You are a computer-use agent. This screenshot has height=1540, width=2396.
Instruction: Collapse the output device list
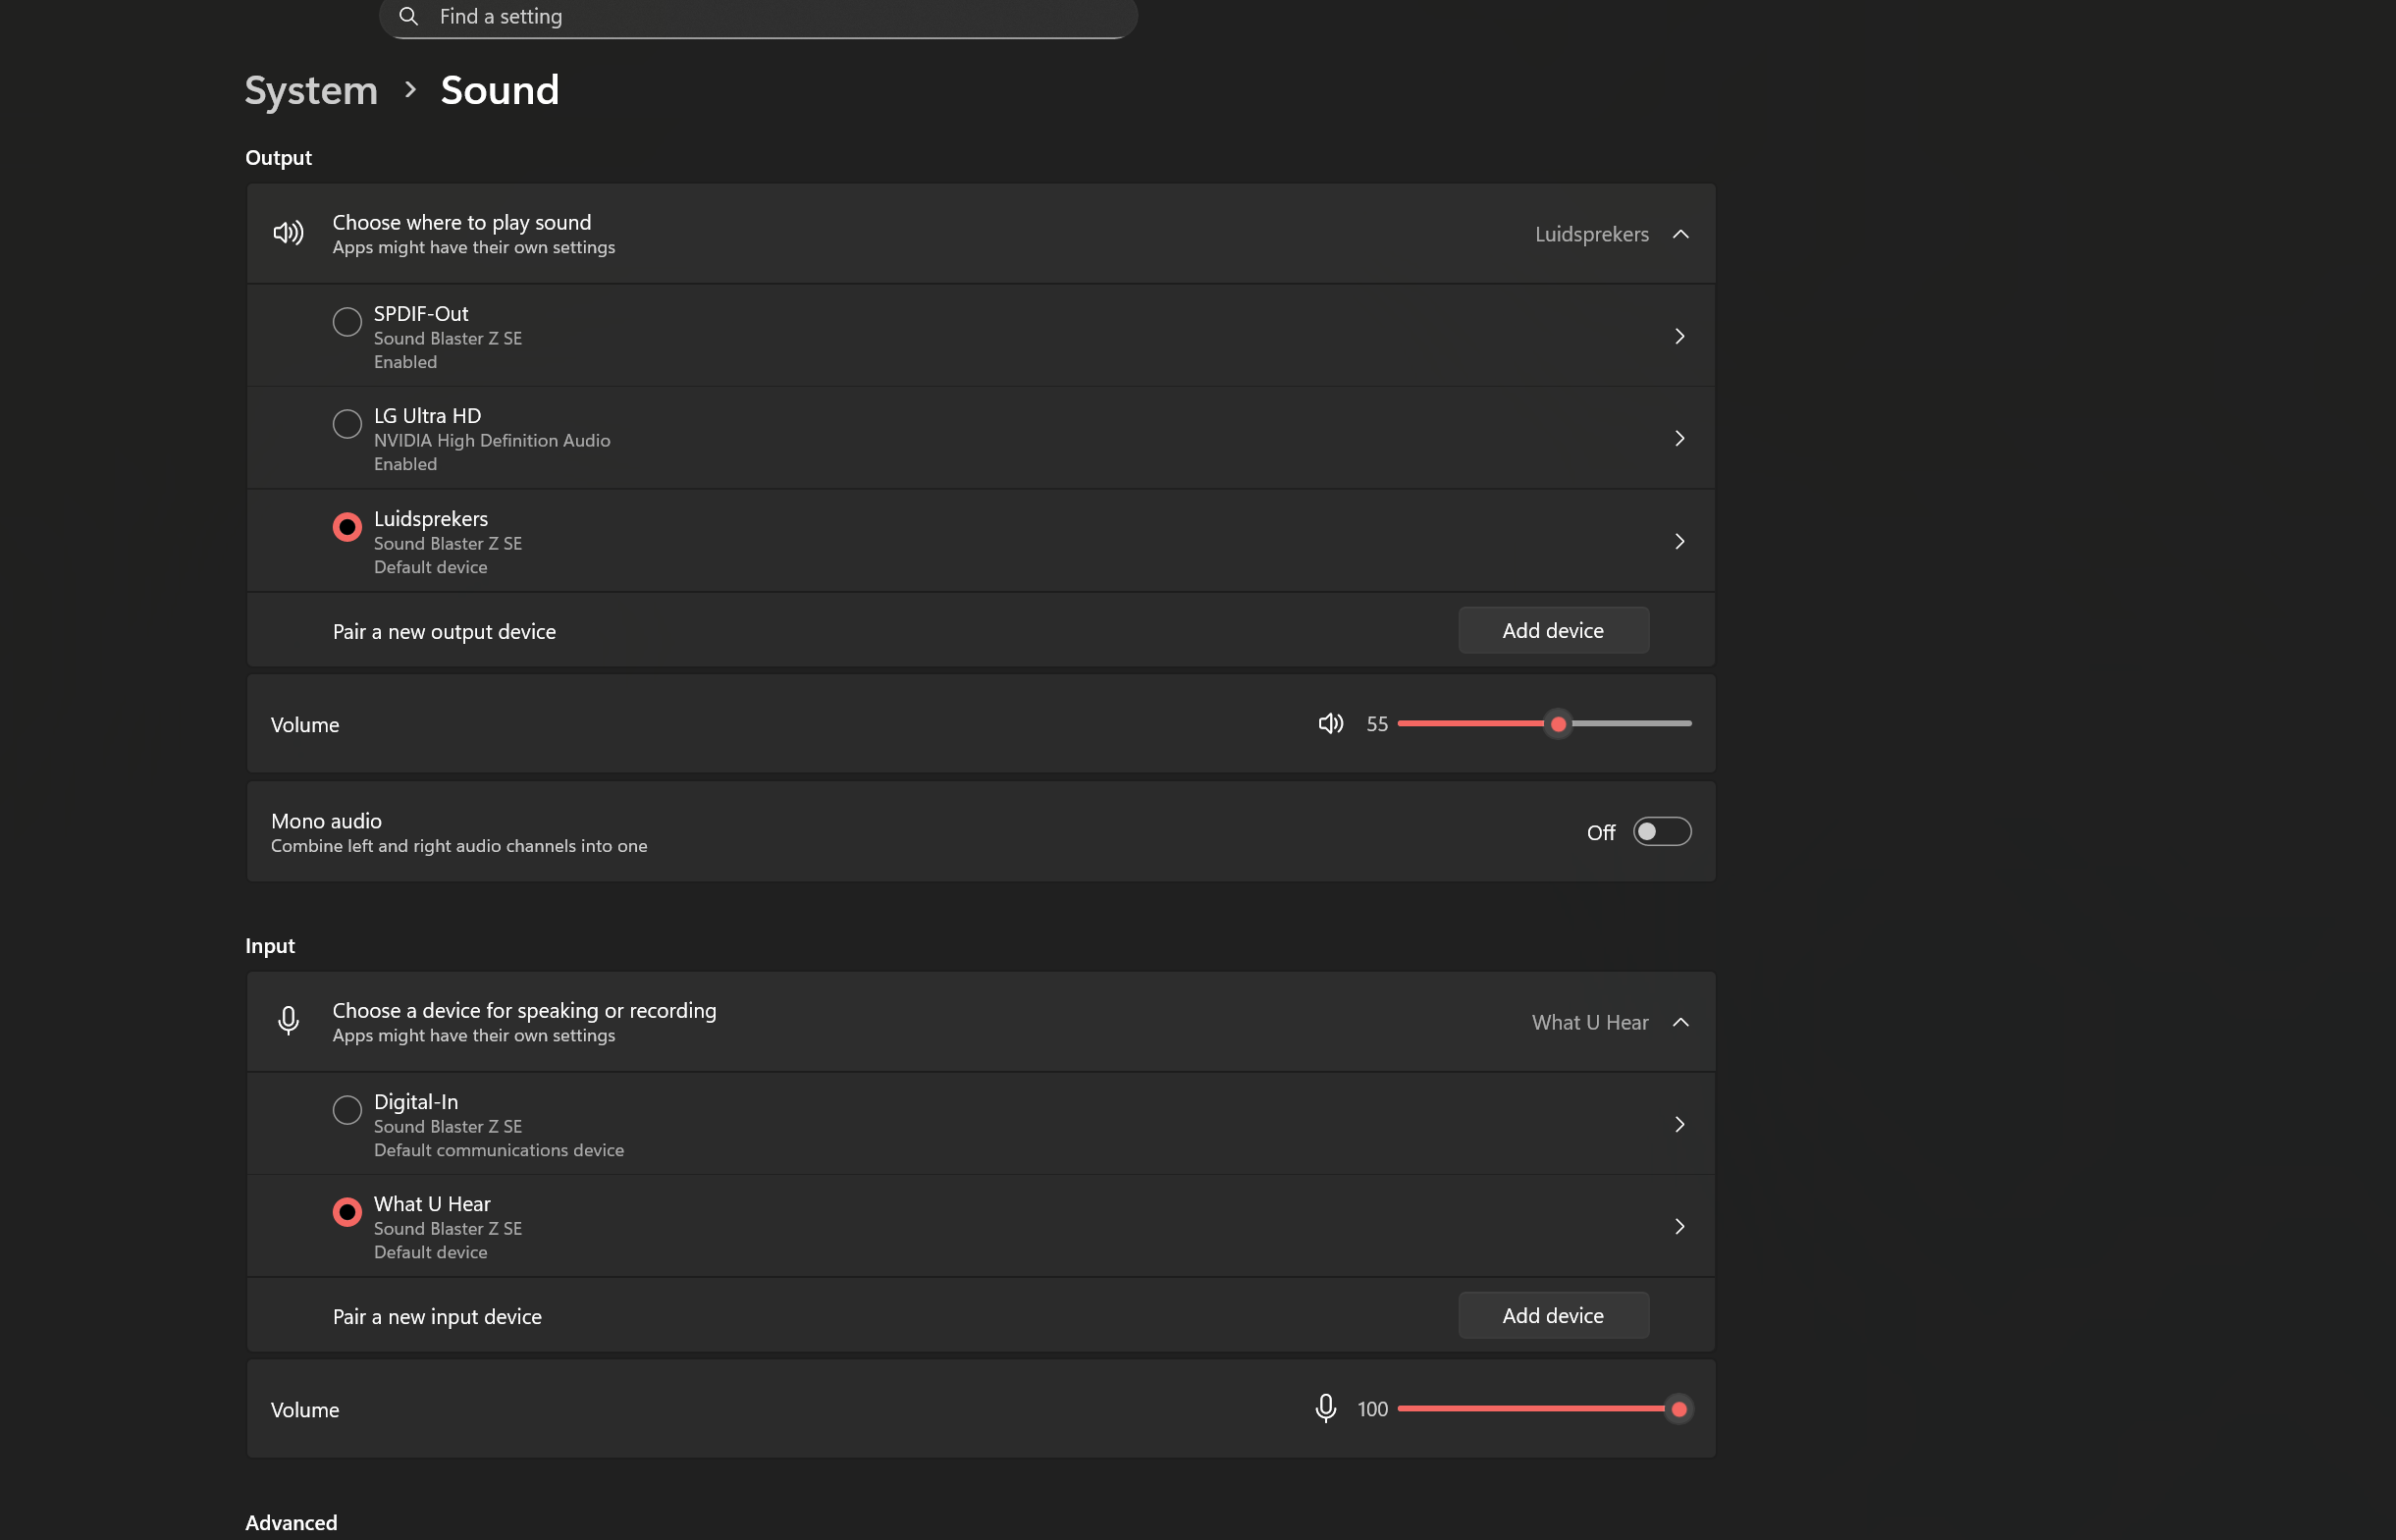click(1680, 234)
